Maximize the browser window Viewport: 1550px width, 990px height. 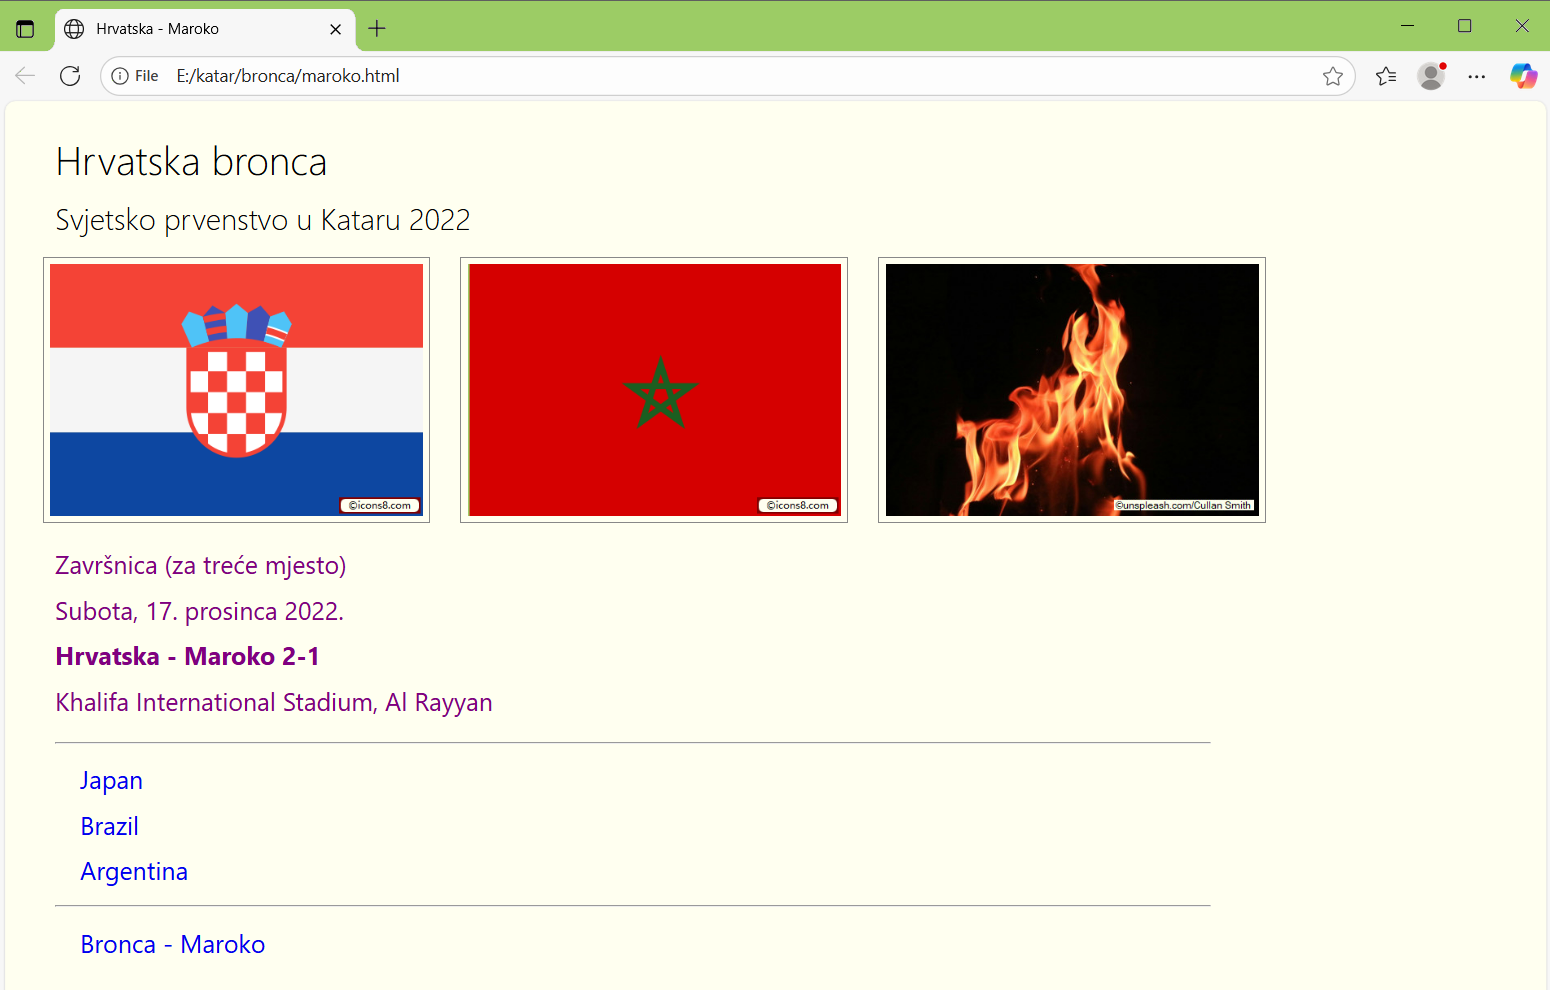(x=1465, y=26)
